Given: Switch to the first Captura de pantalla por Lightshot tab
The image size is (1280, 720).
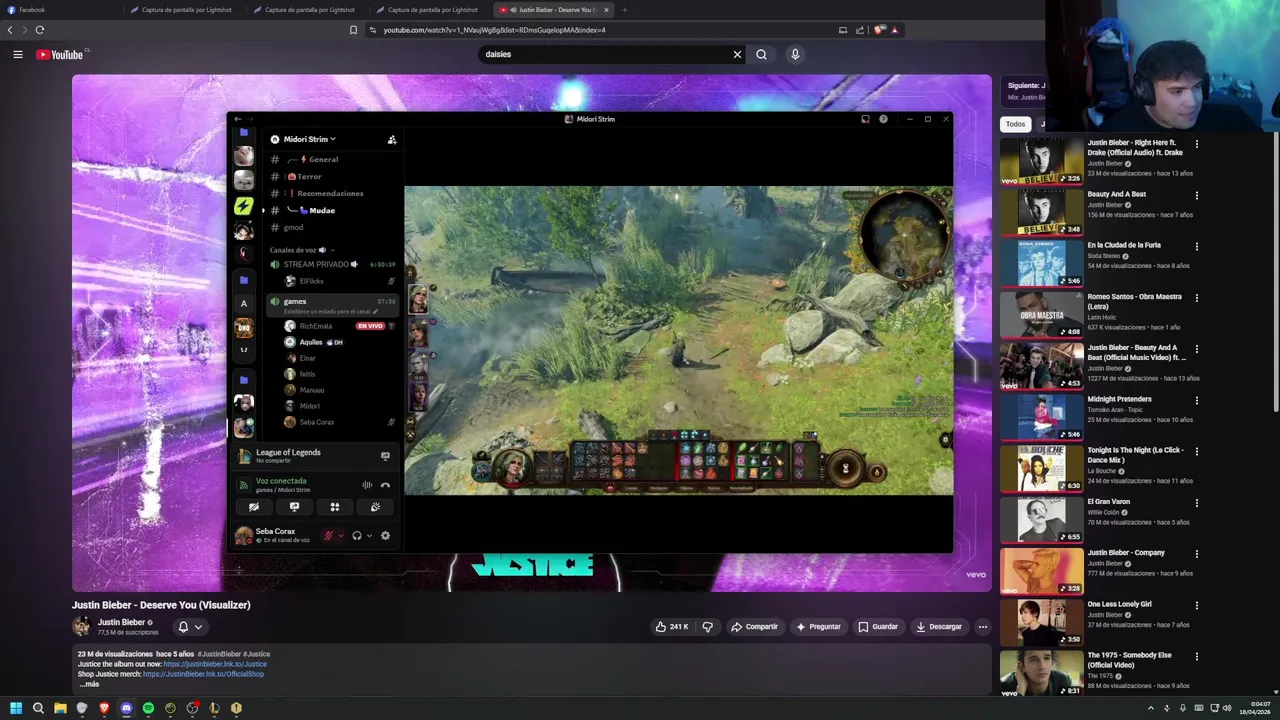Looking at the screenshot, I should pos(185,10).
